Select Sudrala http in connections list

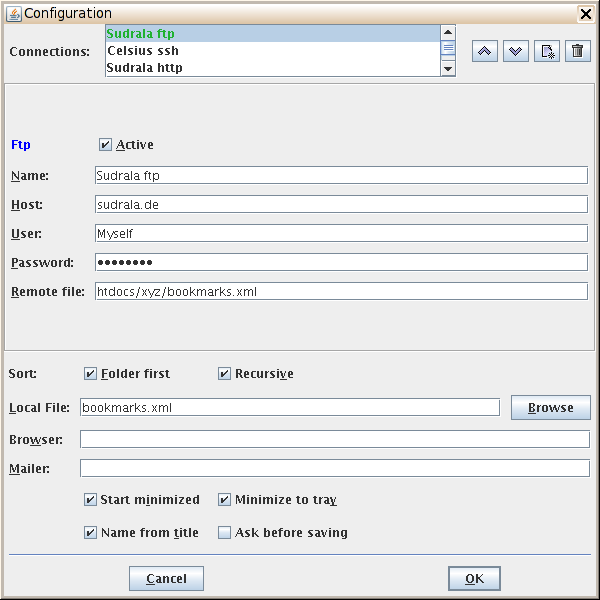[x=144, y=68]
